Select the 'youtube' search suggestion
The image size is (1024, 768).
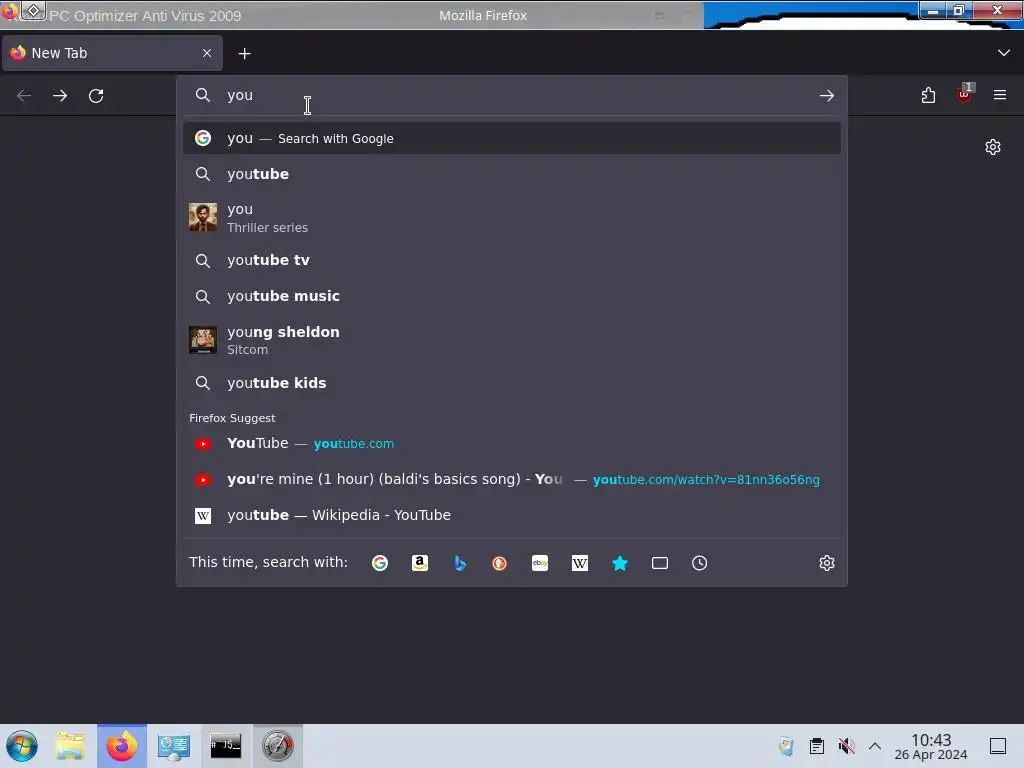coord(512,174)
